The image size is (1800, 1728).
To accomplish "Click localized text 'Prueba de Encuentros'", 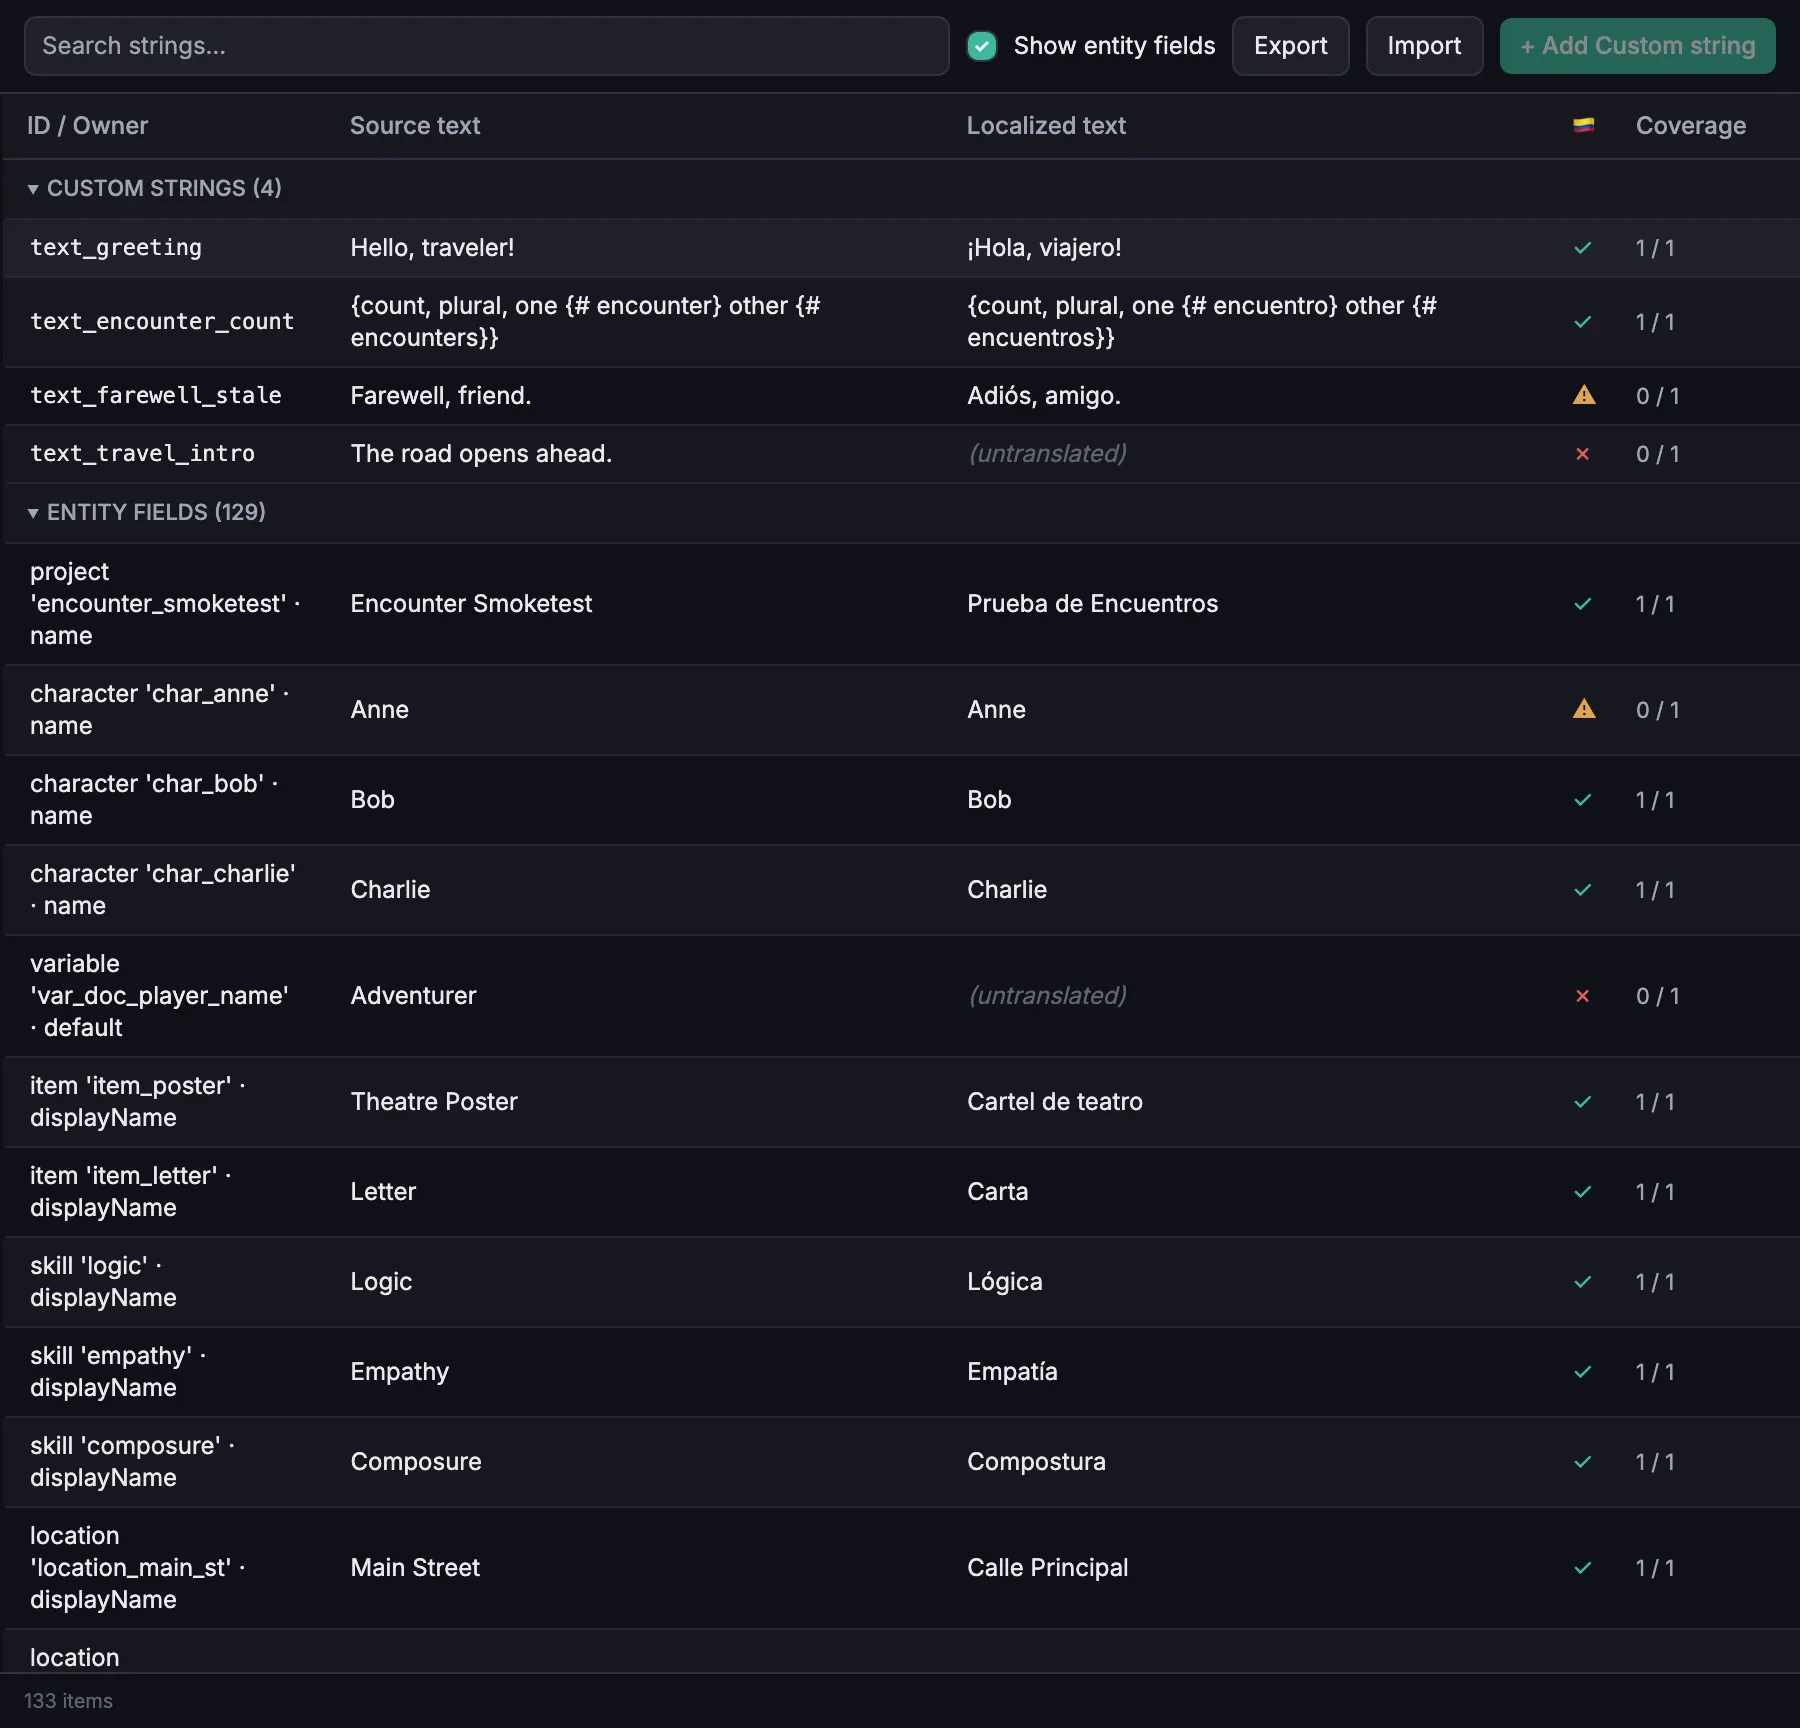I will pyautogui.click(x=1092, y=604).
